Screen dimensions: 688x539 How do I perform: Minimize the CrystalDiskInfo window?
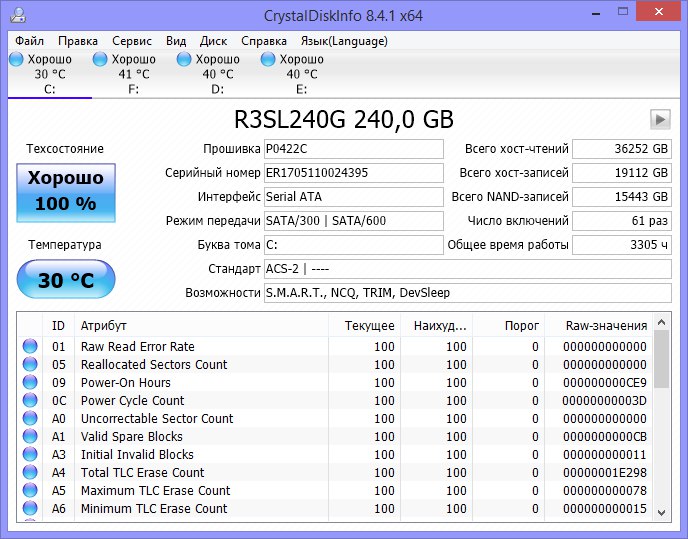coord(596,14)
